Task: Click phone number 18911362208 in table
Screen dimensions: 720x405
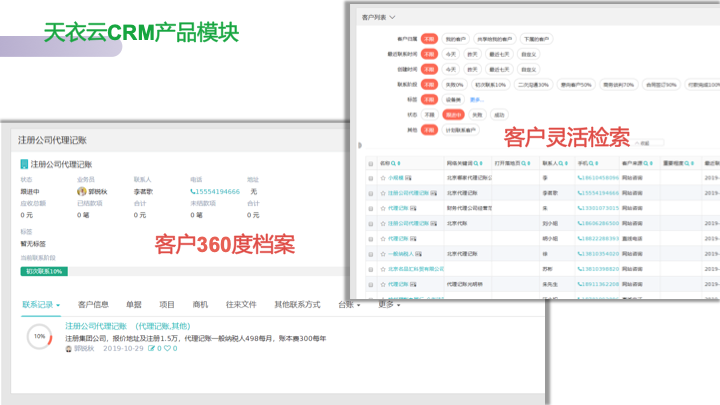Action: coord(600,284)
